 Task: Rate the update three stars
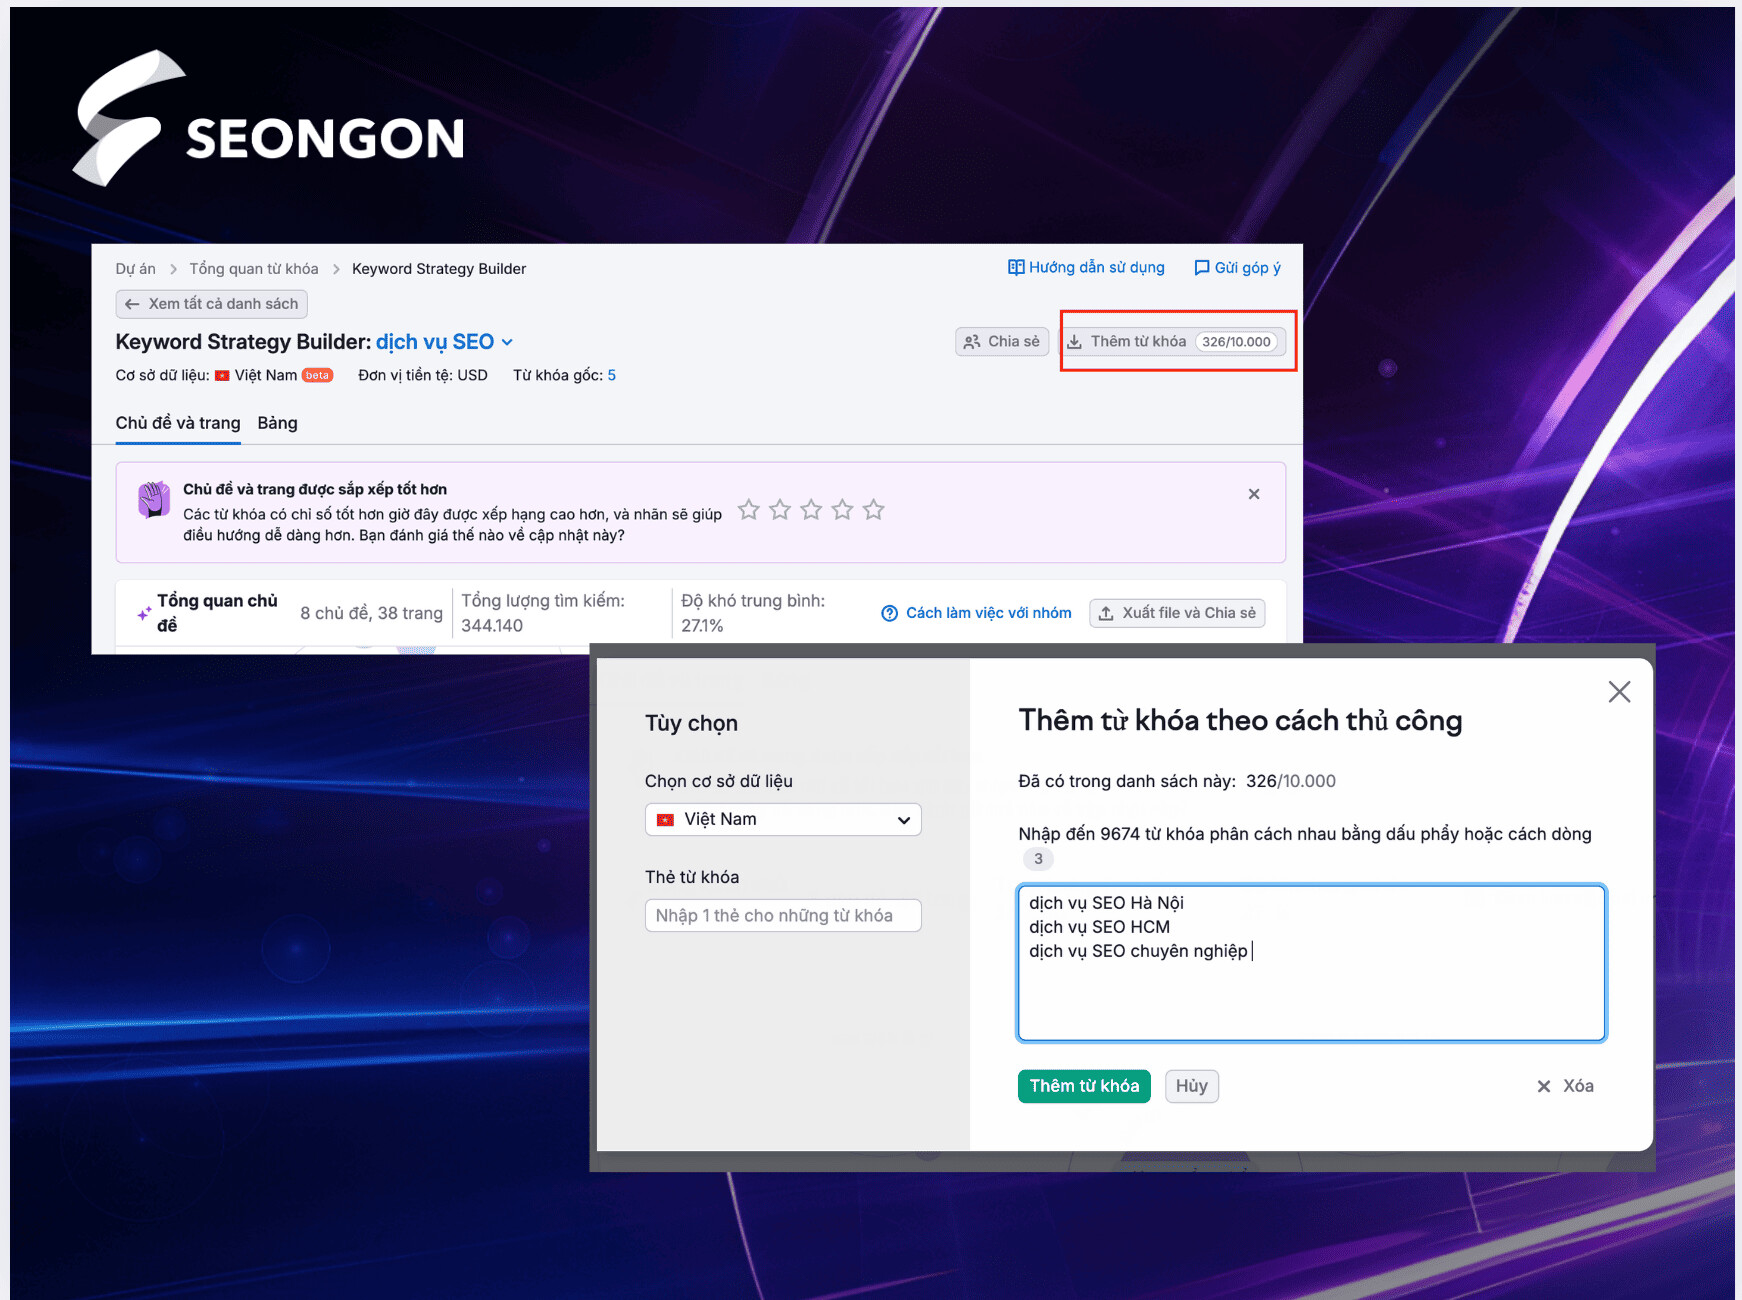click(811, 510)
